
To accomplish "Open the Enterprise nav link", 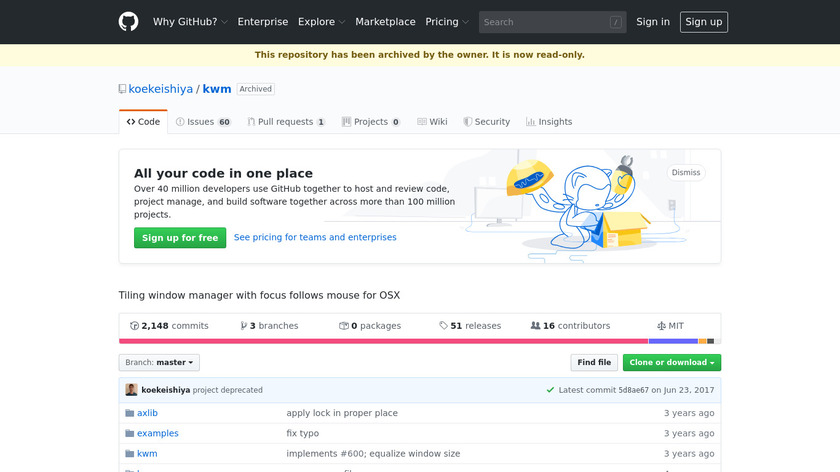I will pyautogui.click(x=262, y=22).
